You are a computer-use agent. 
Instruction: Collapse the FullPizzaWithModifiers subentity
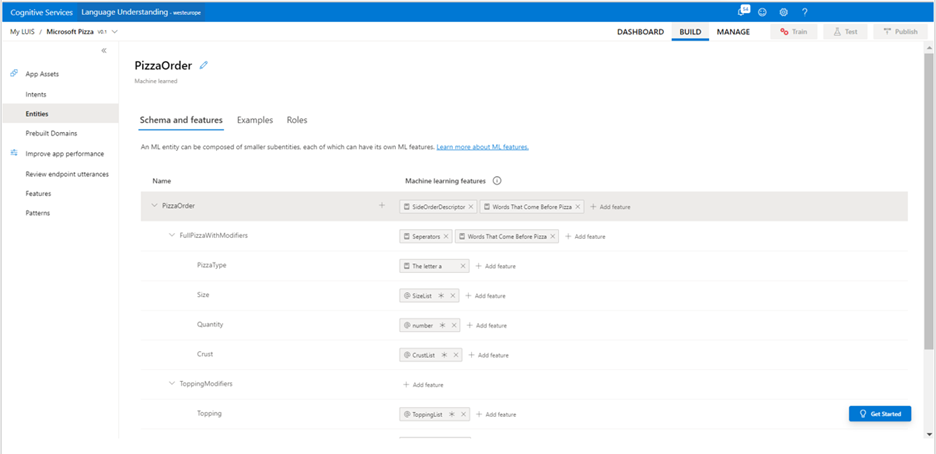click(x=172, y=236)
